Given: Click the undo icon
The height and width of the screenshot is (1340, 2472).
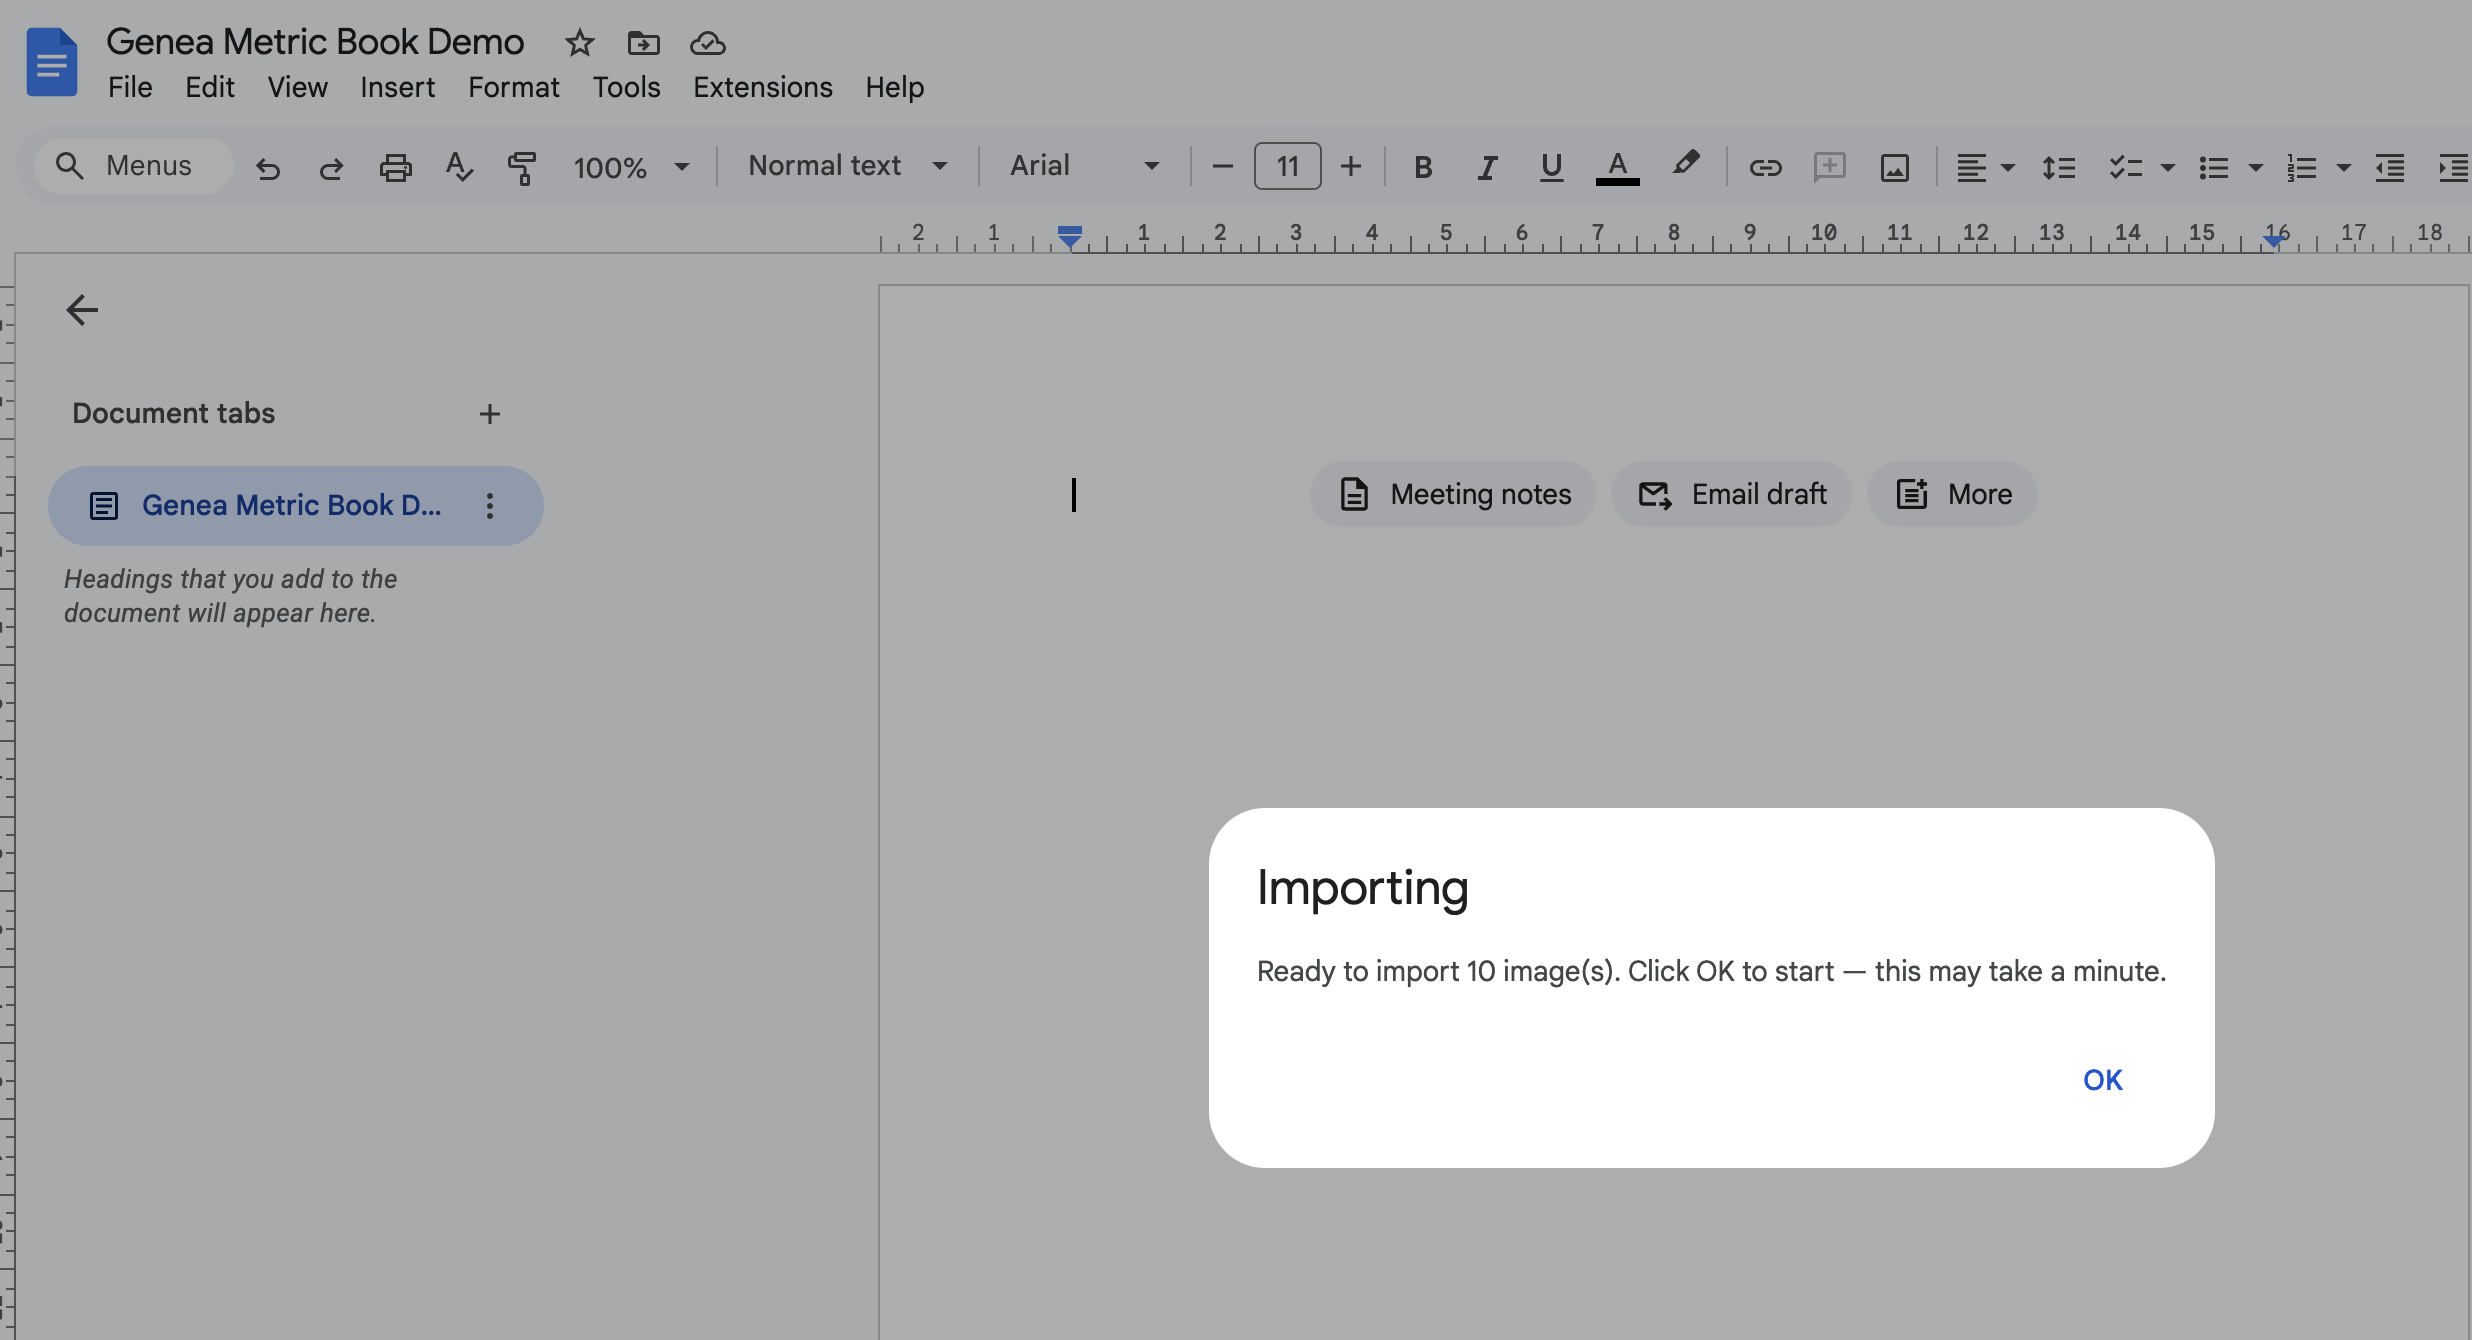Looking at the screenshot, I should point(268,167).
